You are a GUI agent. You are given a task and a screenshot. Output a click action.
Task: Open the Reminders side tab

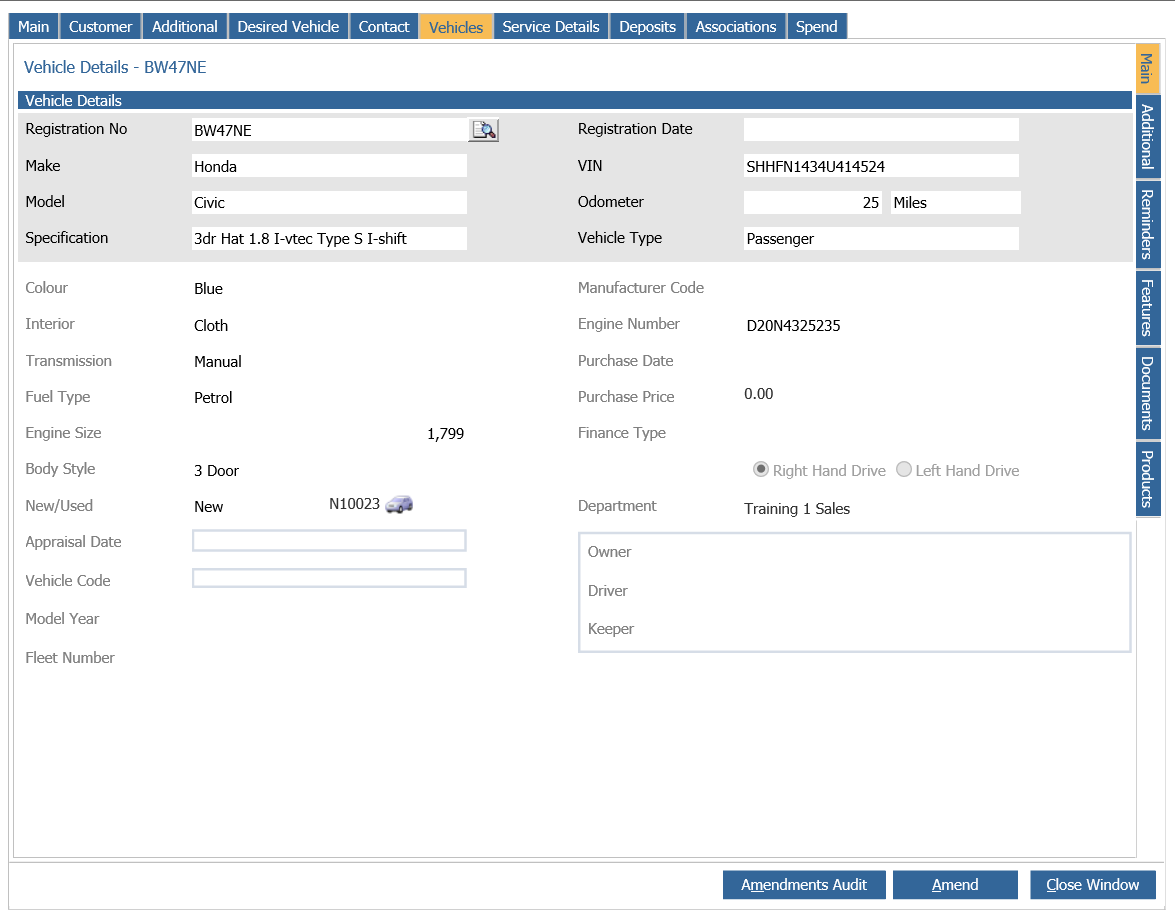tap(1147, 224)
